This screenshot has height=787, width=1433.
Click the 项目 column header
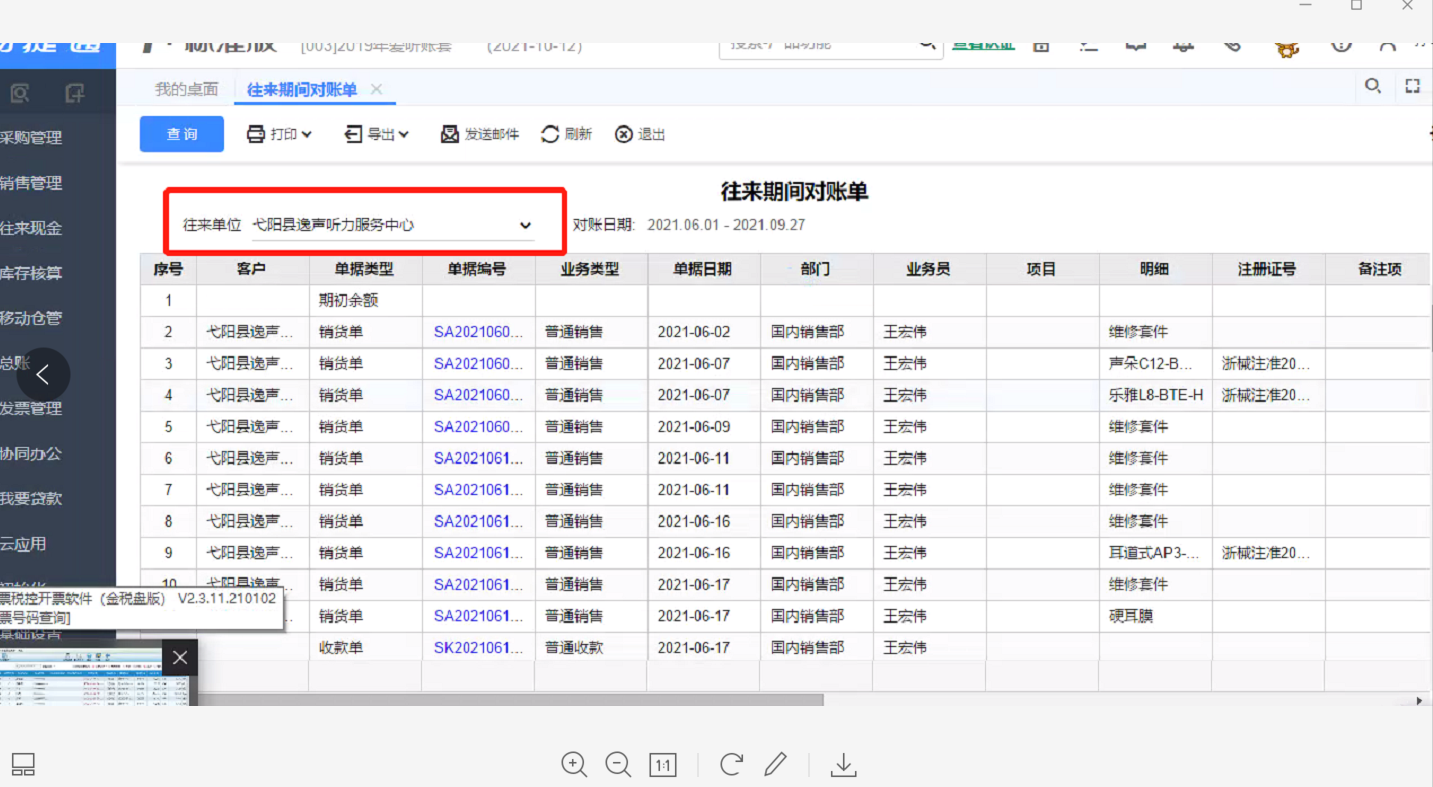coord(1042,269)
